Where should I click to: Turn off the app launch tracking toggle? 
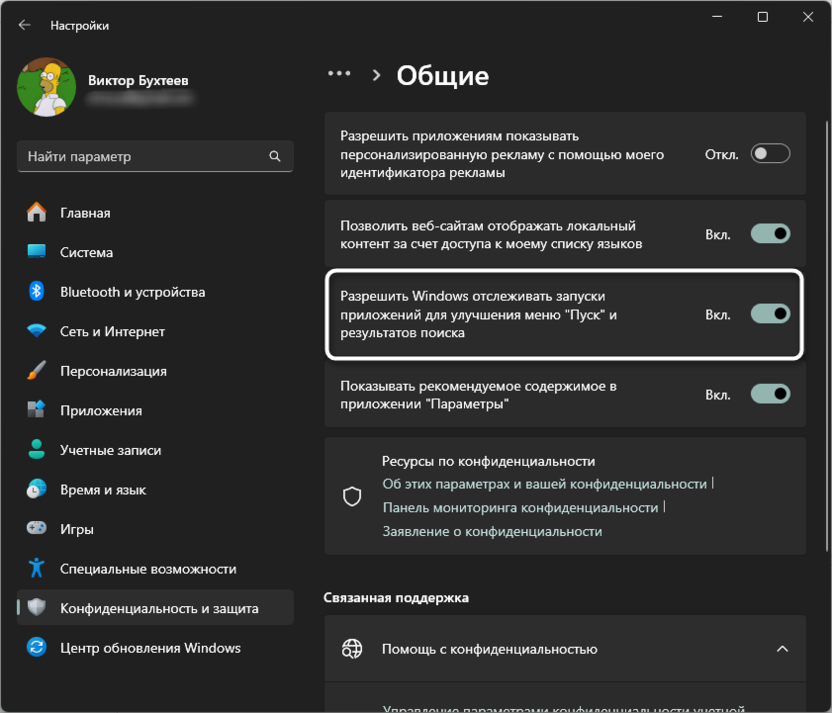pyautogui.click(x=770, y=314)
